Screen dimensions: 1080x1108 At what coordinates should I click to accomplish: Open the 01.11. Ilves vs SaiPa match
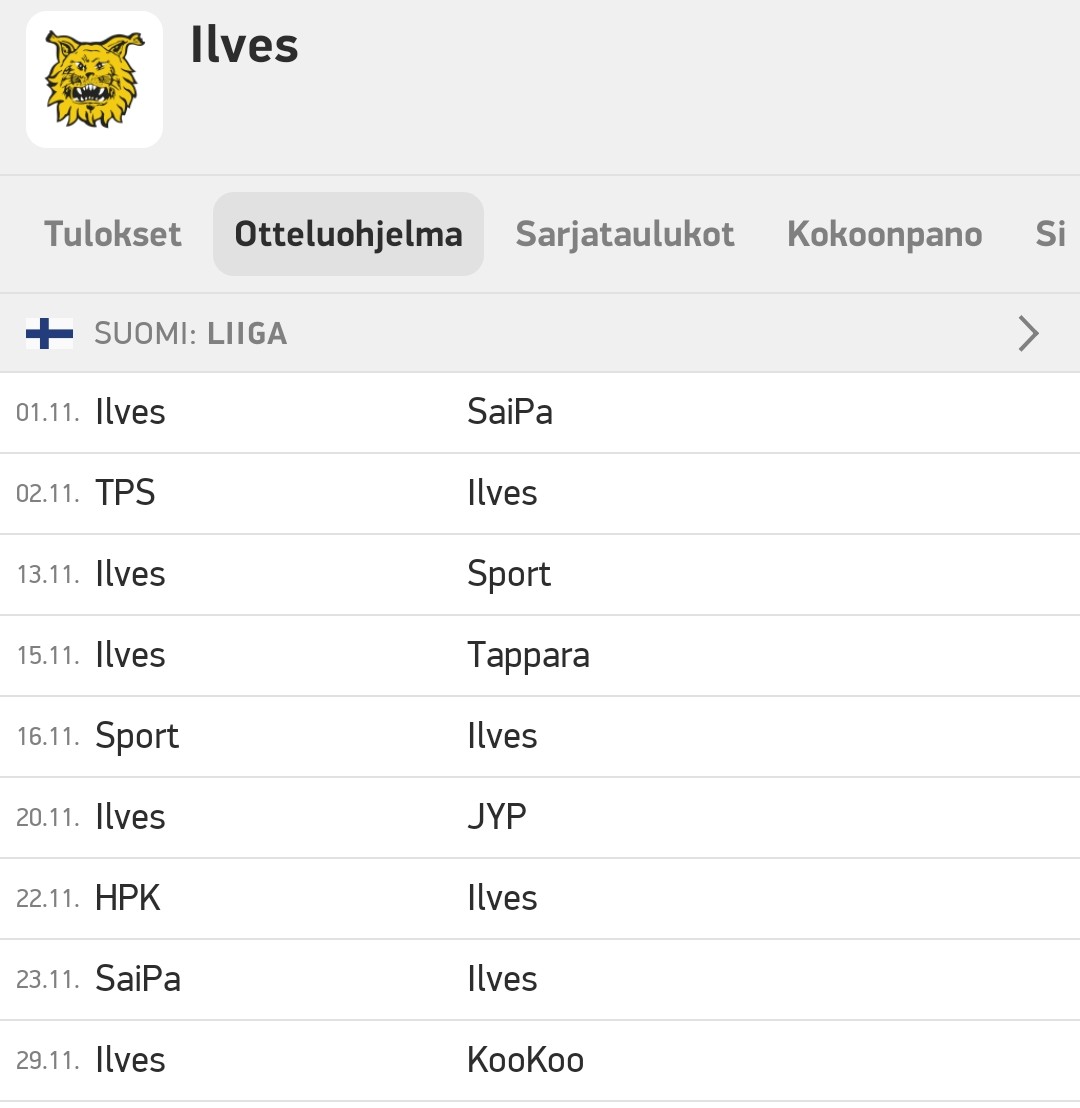(x=540, y=413)
